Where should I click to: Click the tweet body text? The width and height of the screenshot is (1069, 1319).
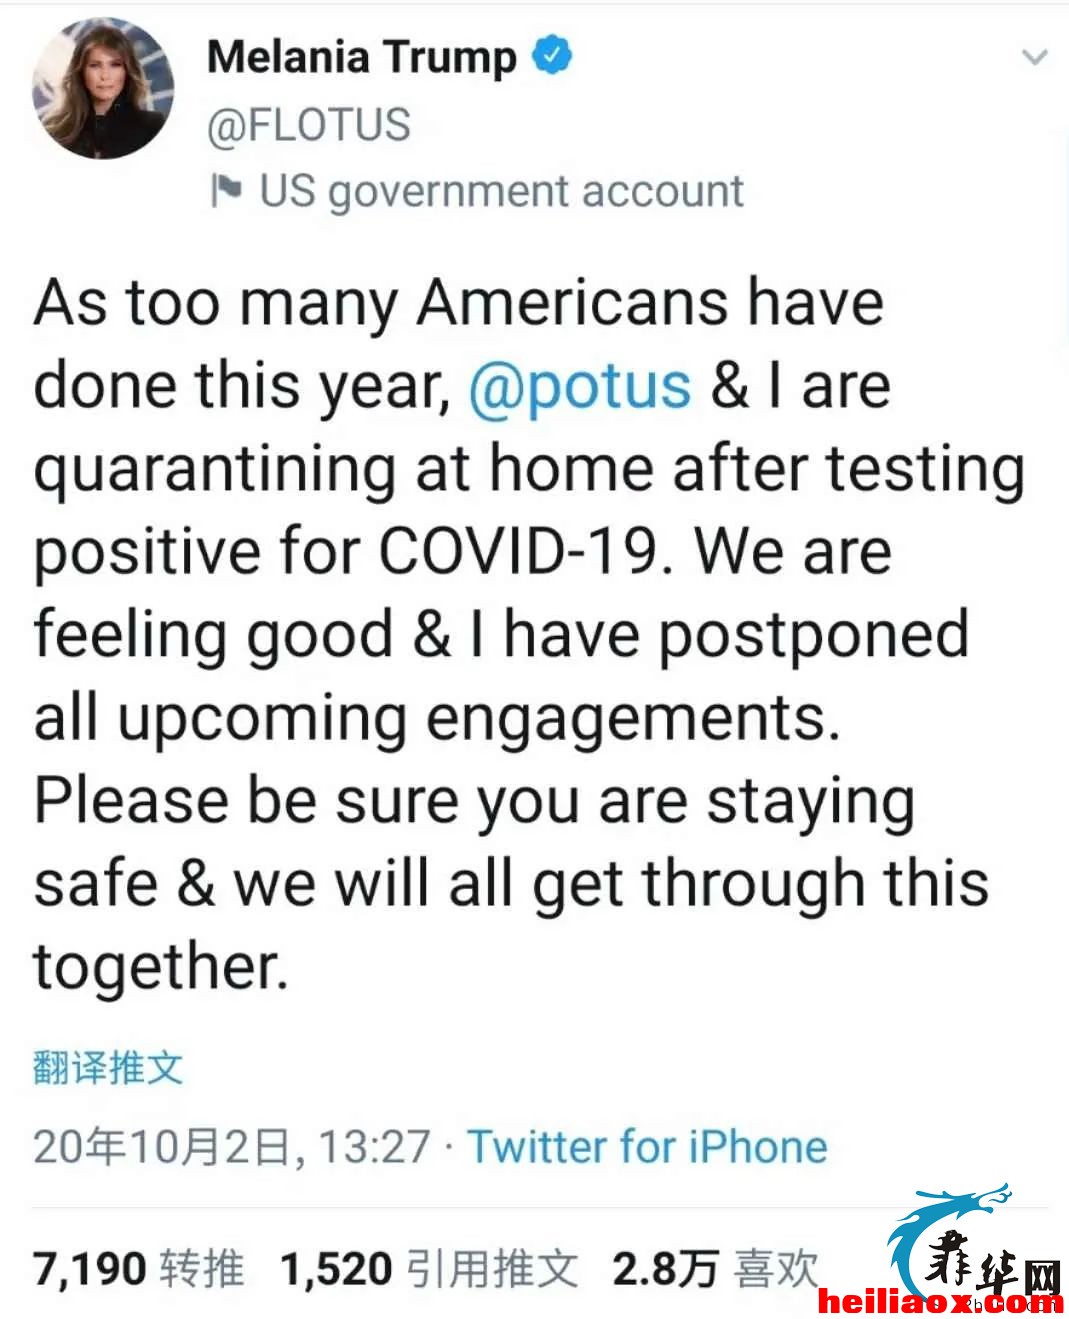[530, 634]
